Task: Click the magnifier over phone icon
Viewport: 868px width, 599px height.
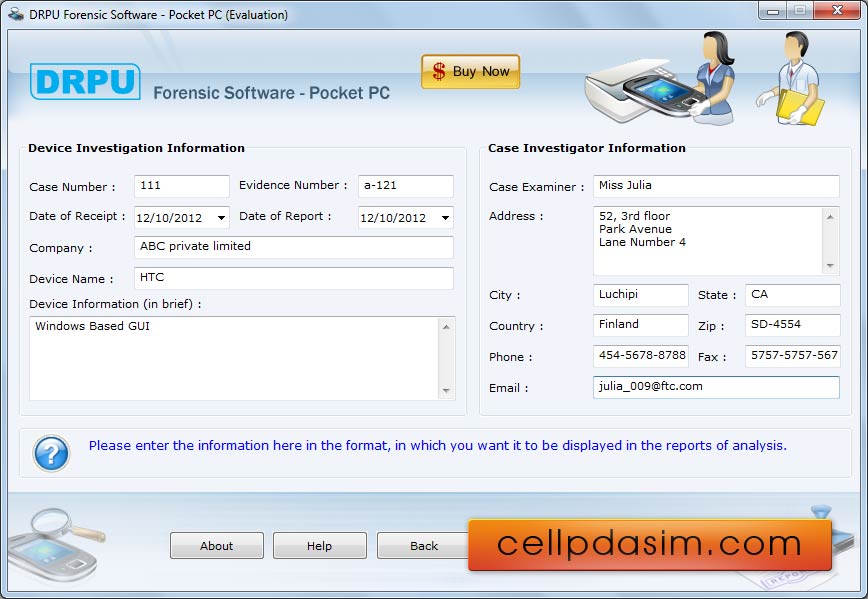Action: (56, 547)
